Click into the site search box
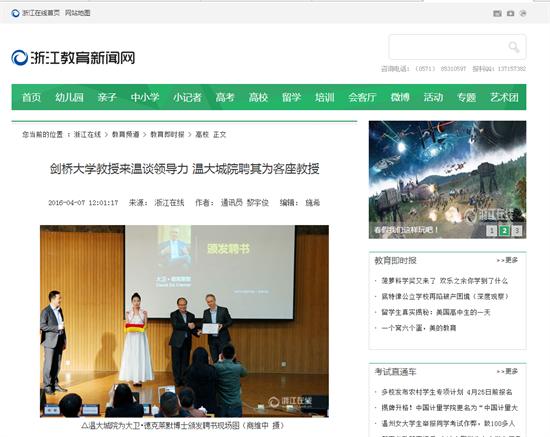Screen dimensions: 550x437 tap(448, 47)
